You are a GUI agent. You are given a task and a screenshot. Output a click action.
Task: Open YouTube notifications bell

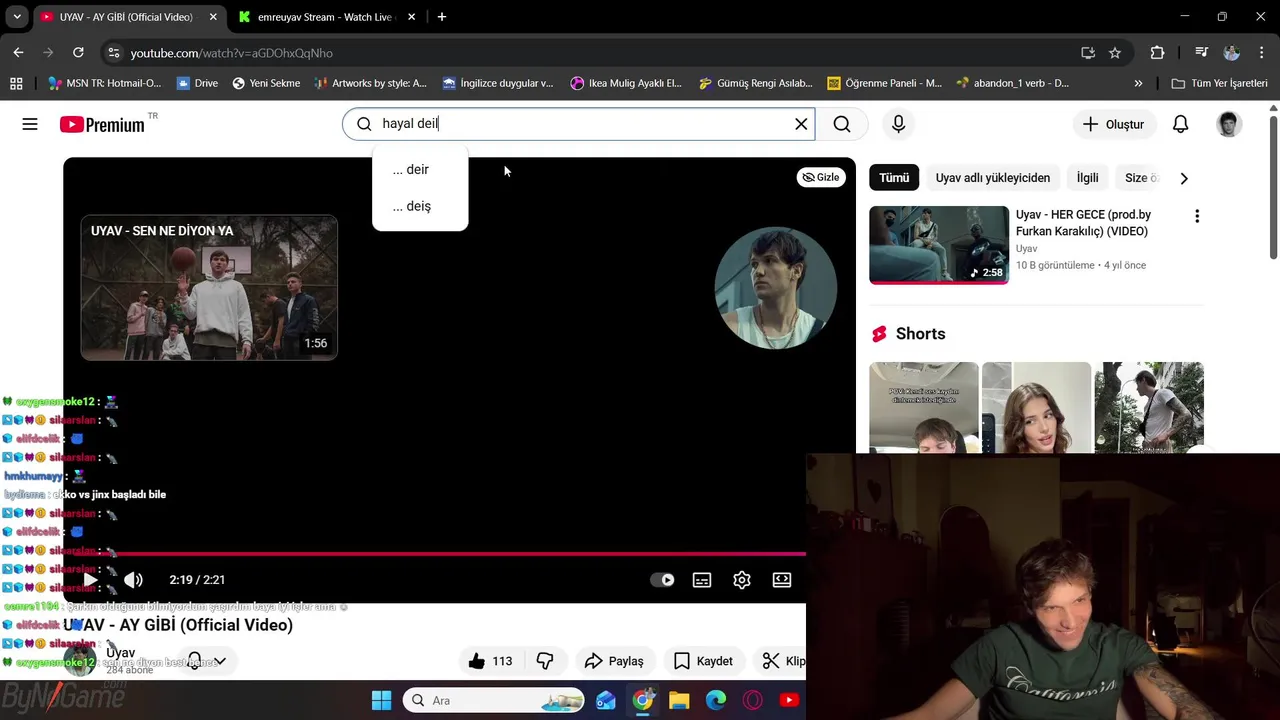pos(1180,124)
